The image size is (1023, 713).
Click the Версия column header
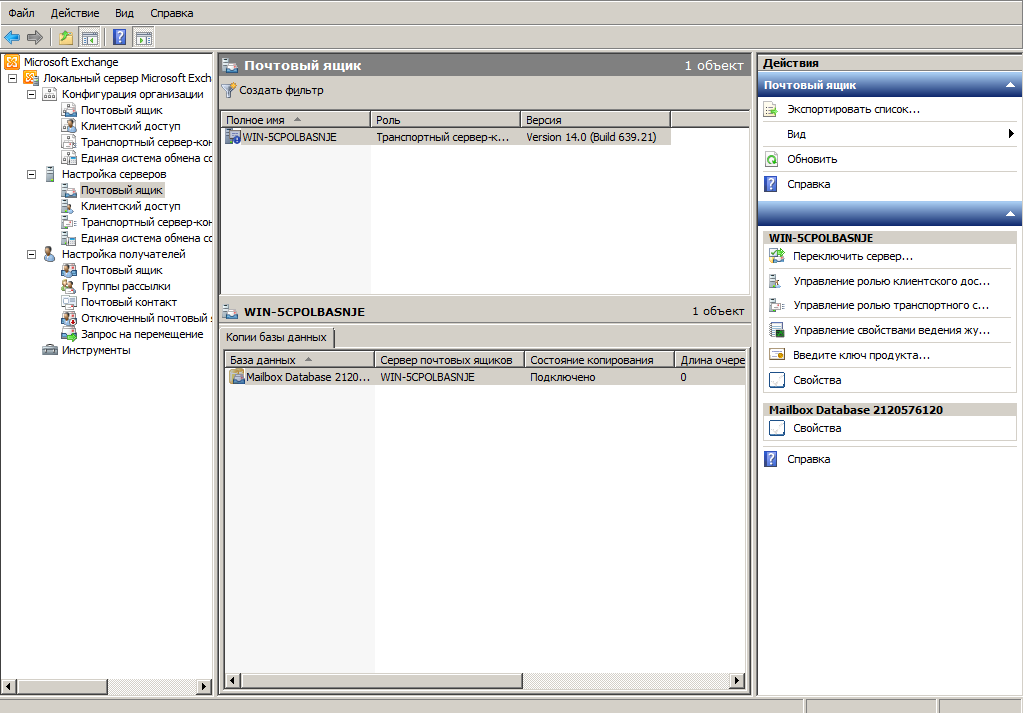coord(596,120)
